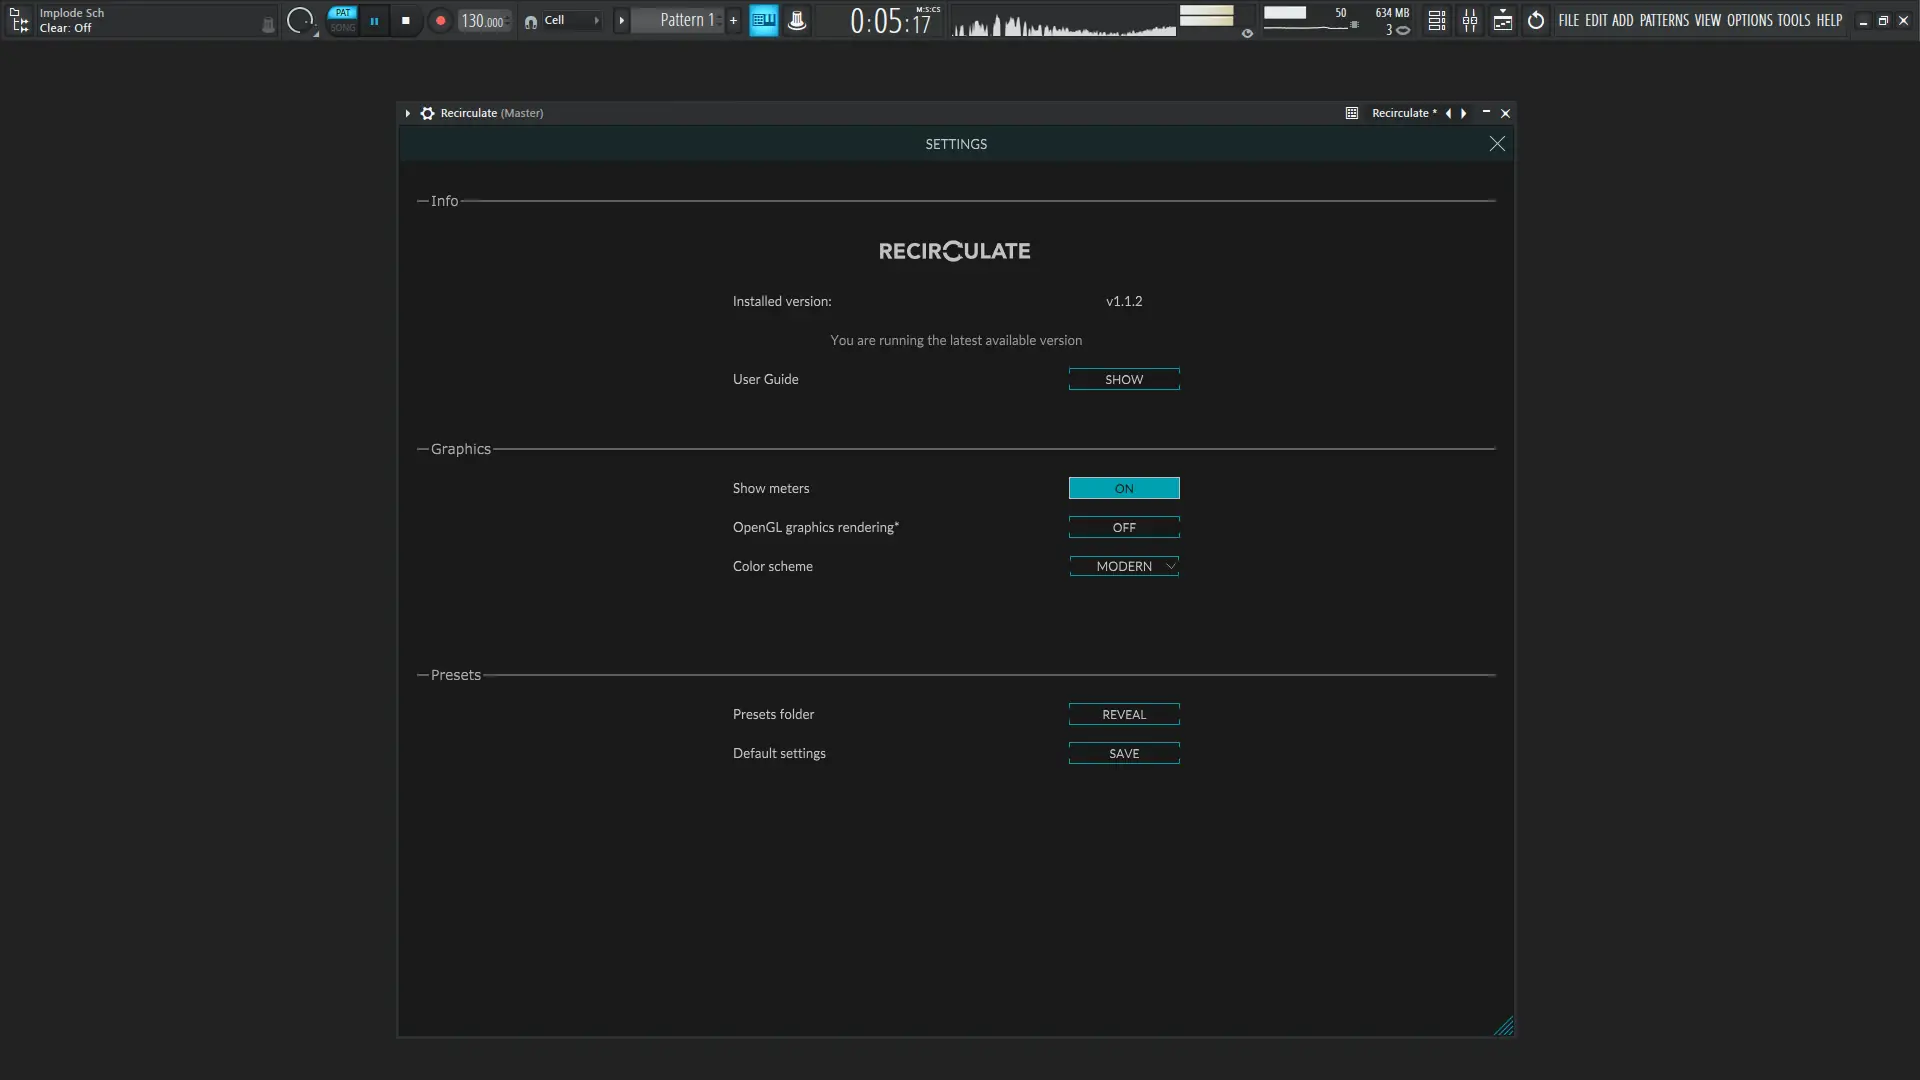Switch to SONG mode
This screenshot has width=1920, height=1080.
[x=343, y=28]
